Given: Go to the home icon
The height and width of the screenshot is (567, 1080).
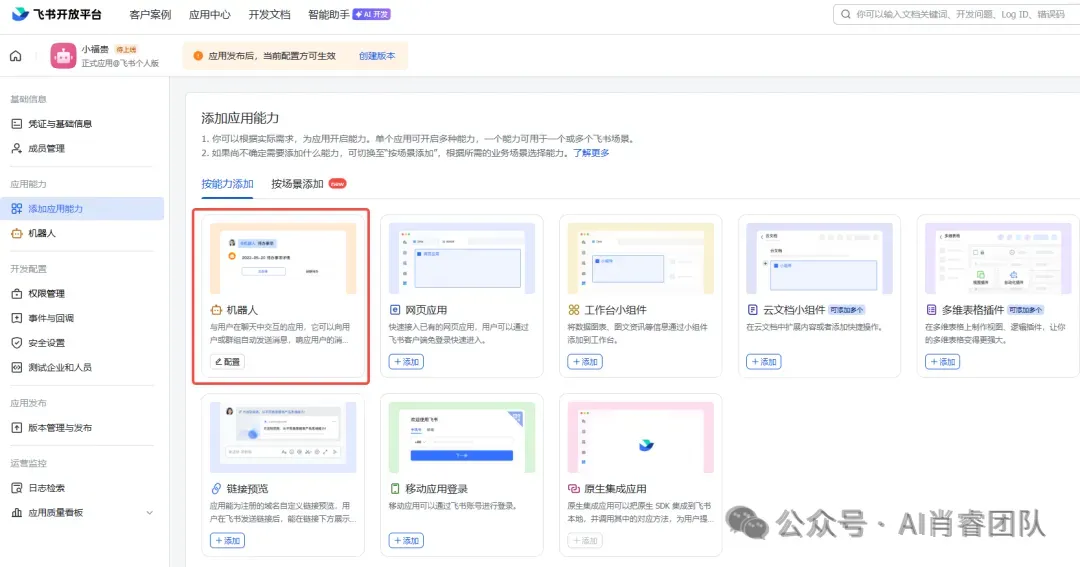Looking at the screenshot, I should [x=15, y=56].
